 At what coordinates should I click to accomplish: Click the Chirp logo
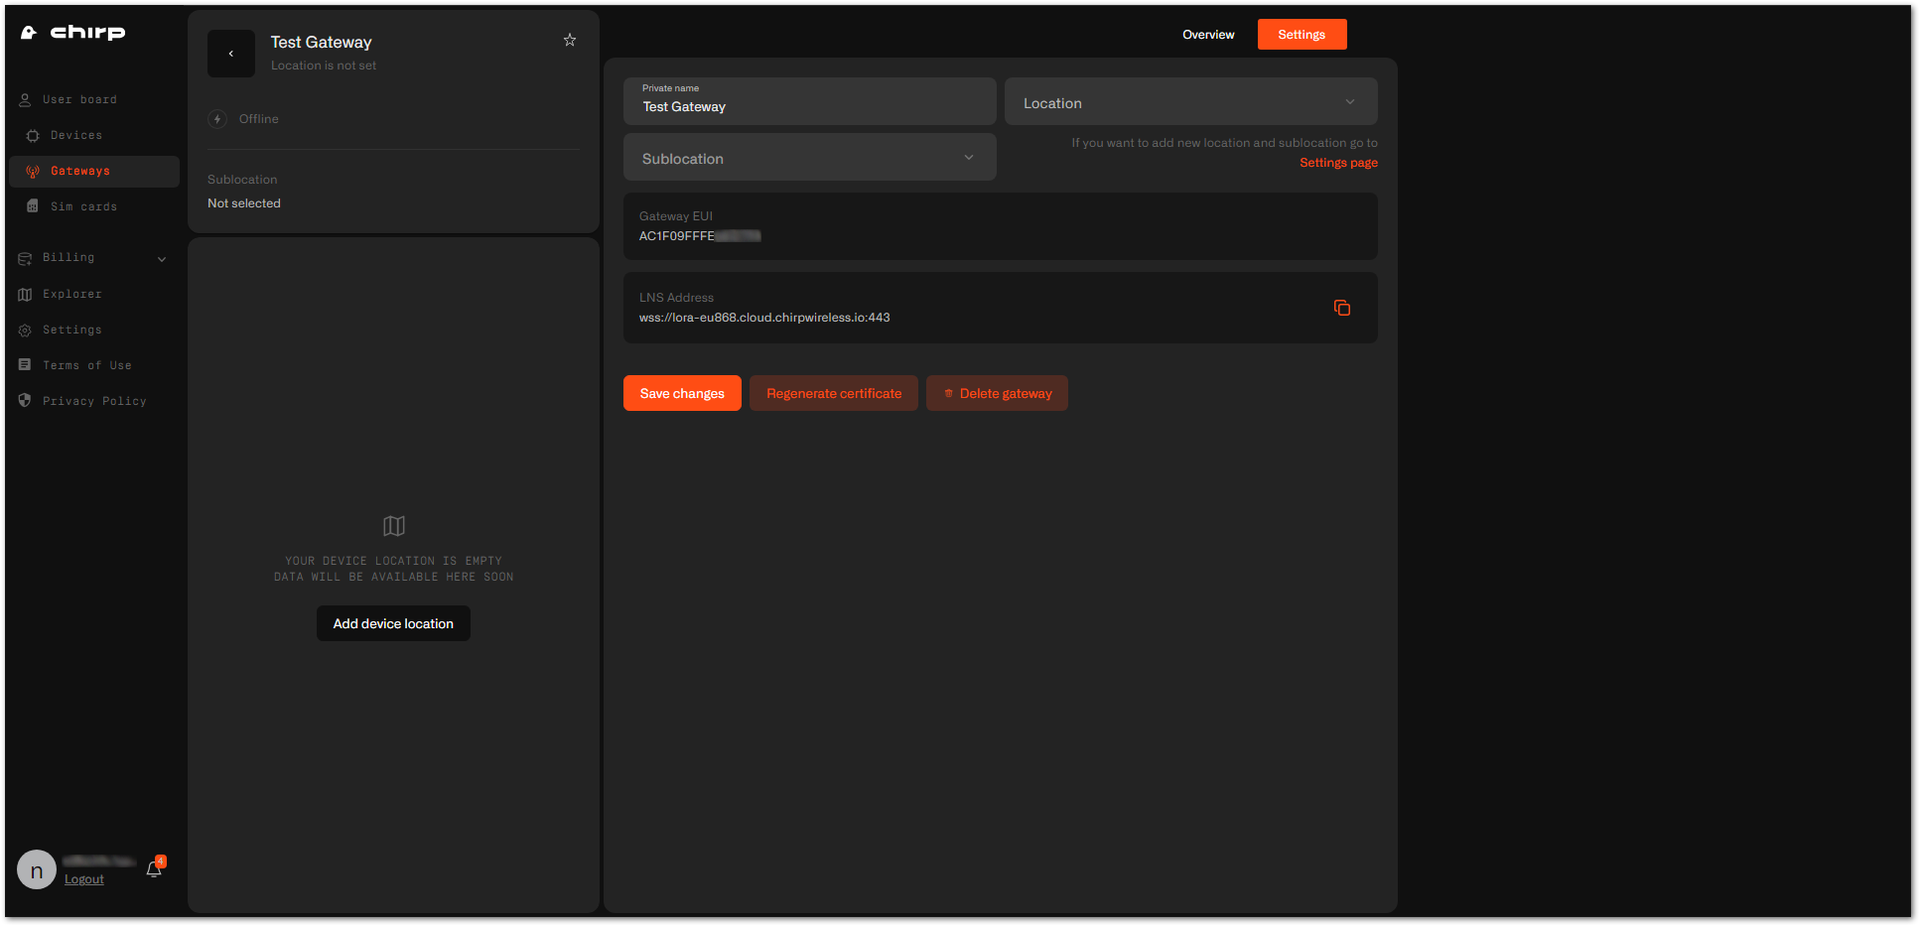tap(73, 33)
